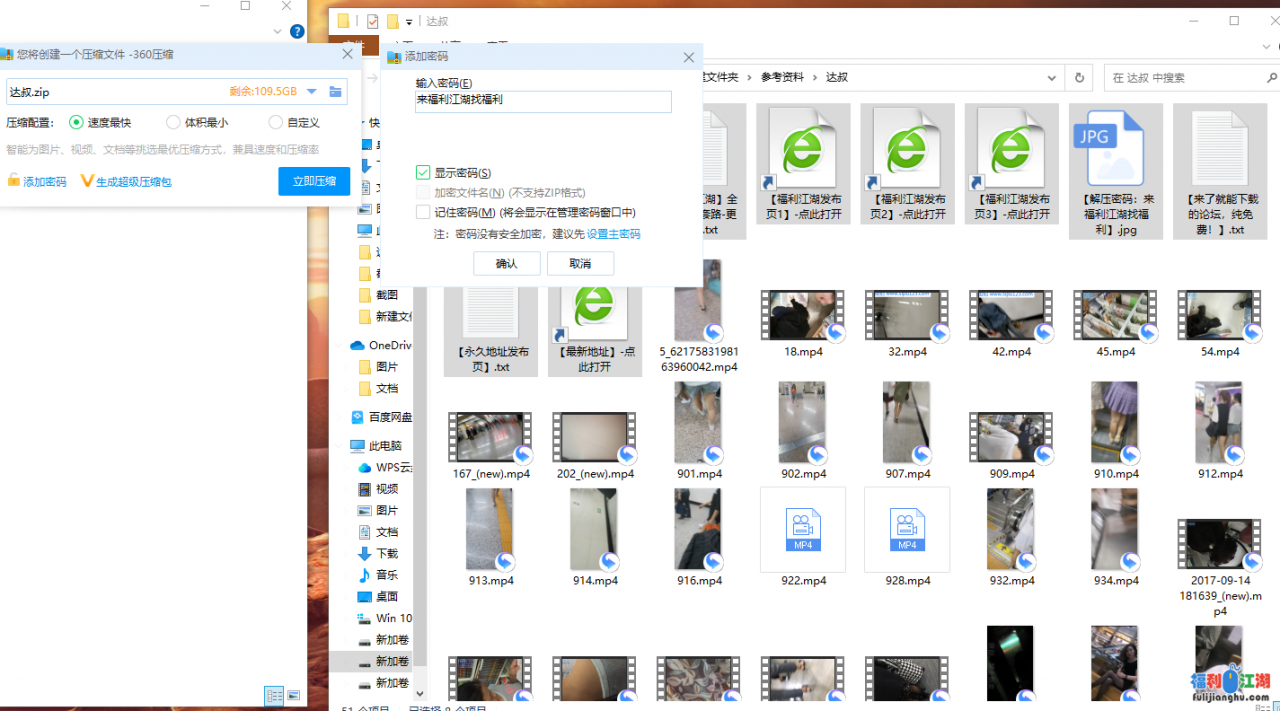Screen dimensions: 1280x711
Task: Click the V icon for 生成超级压缩包
Action: [x=87, y=181]
